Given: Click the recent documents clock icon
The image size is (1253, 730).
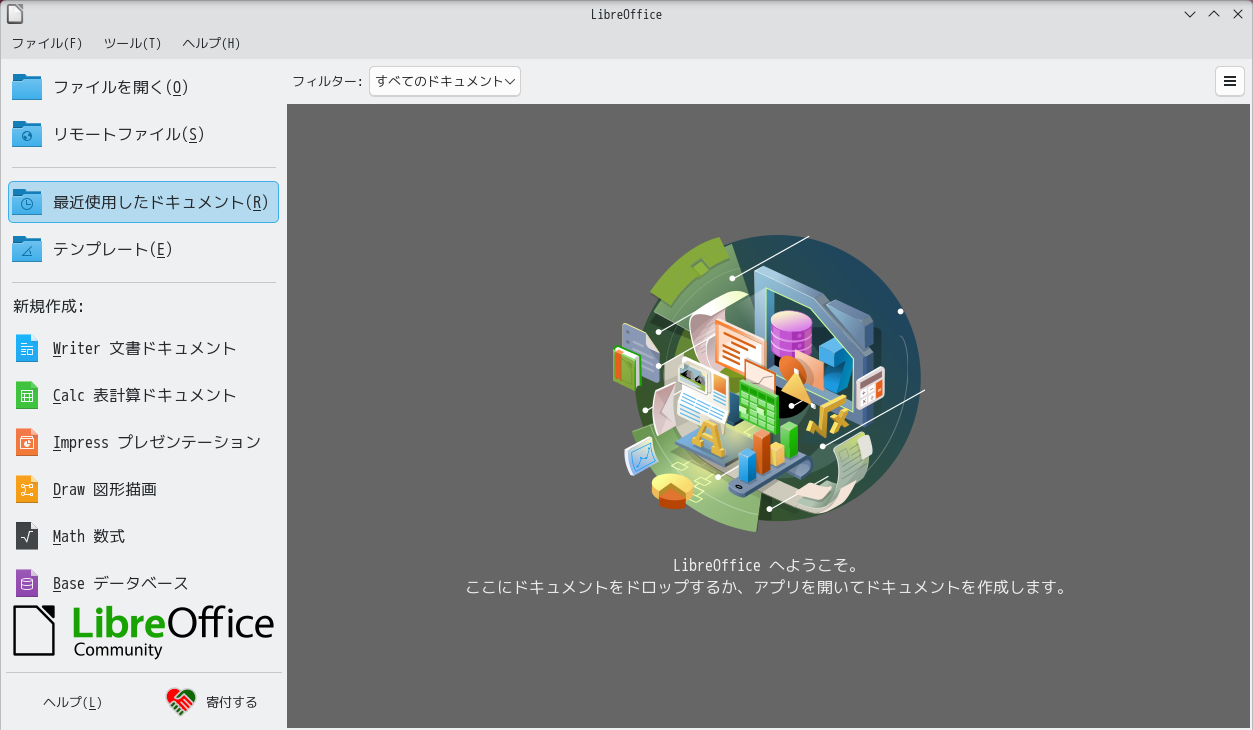Looking at the screenshot, I should pos(26,201).
